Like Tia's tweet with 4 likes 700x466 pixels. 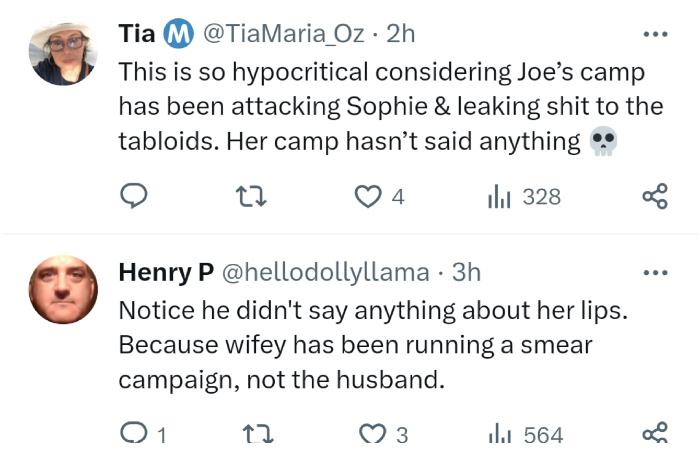click(x=370, y=197)
